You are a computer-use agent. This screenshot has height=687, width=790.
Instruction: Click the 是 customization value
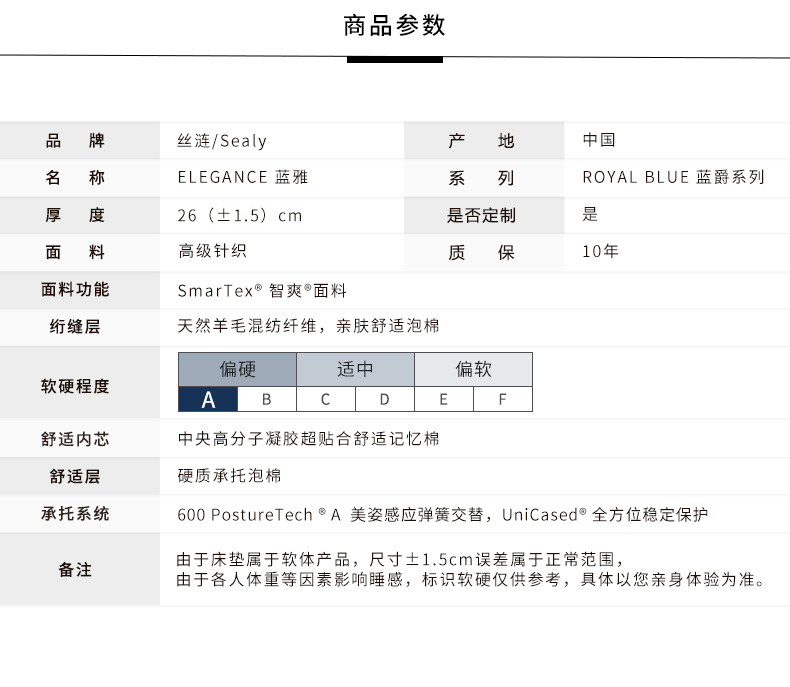[590, 214]
